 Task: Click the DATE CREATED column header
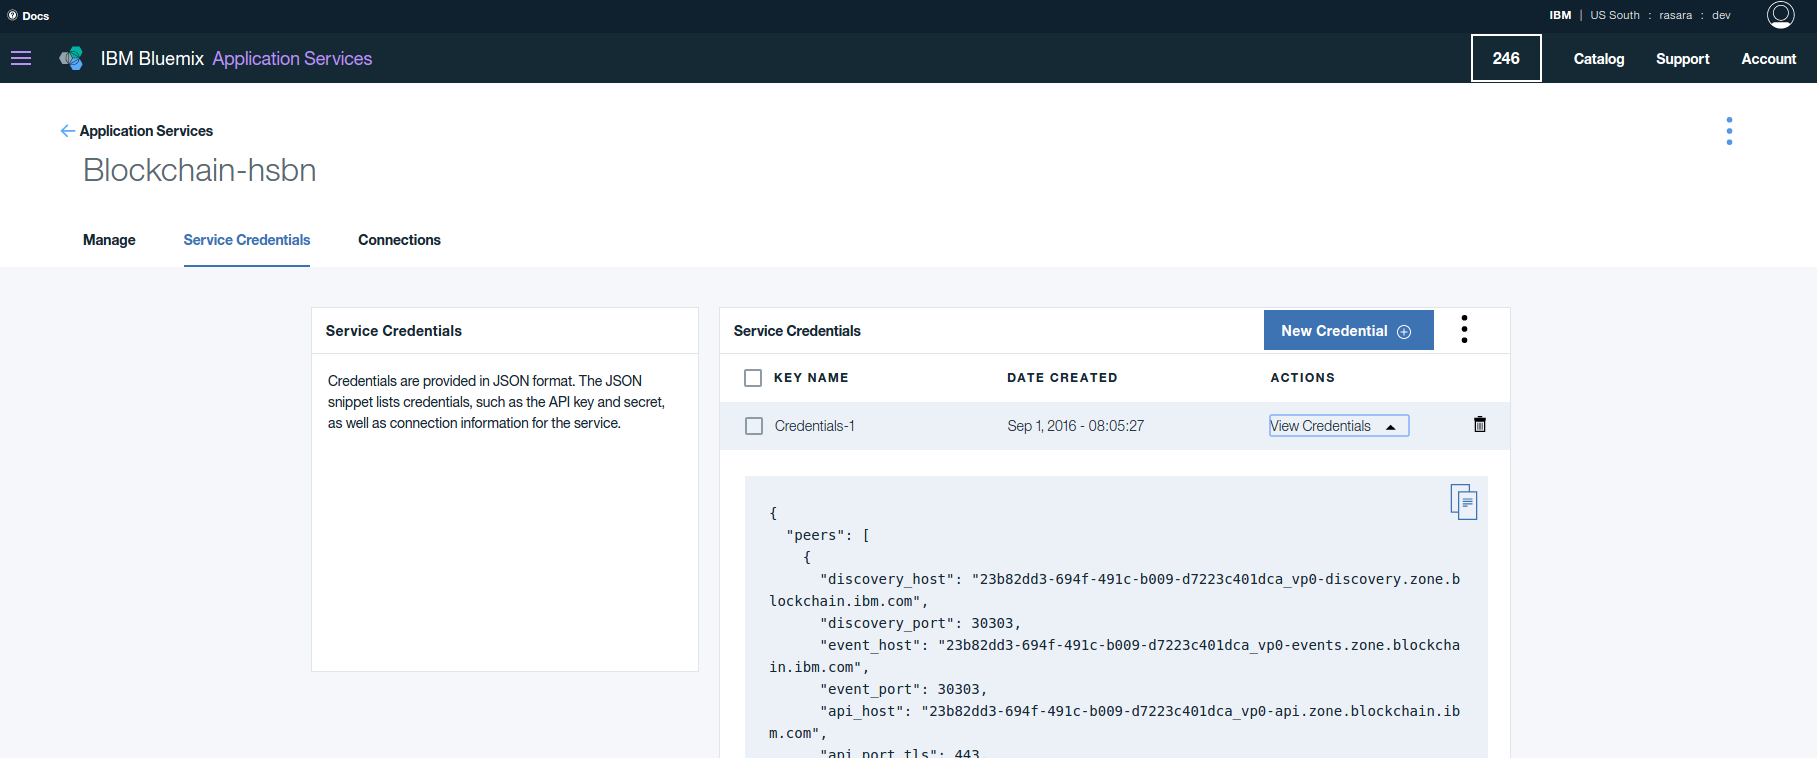pos(1062,378)
